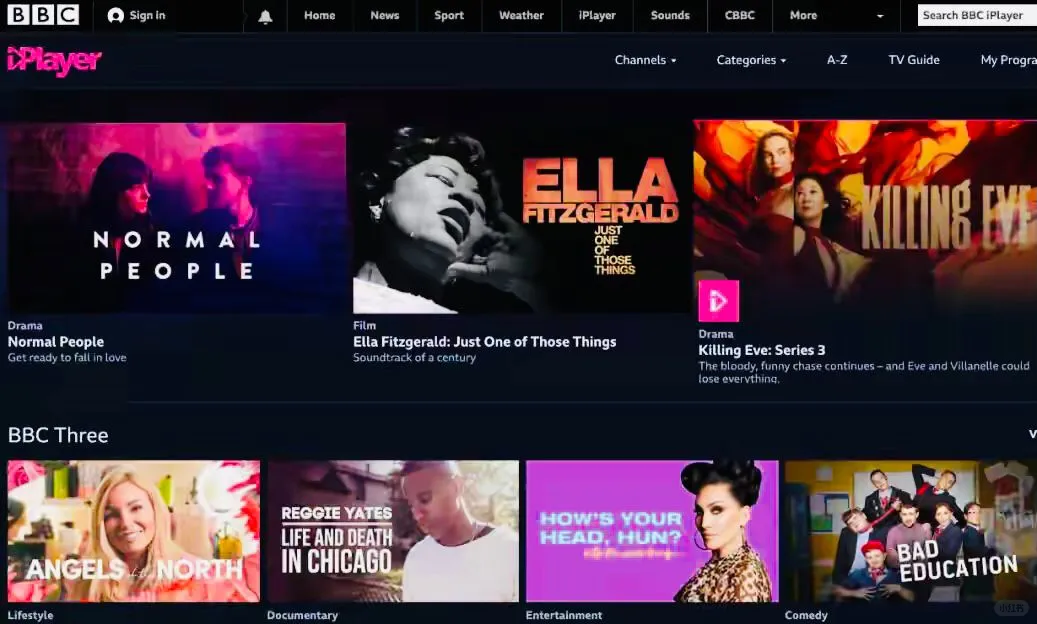The height and width of the screenshot is (624, 1037).
Task: Open the Home navigation item
Action: [319, 15]
